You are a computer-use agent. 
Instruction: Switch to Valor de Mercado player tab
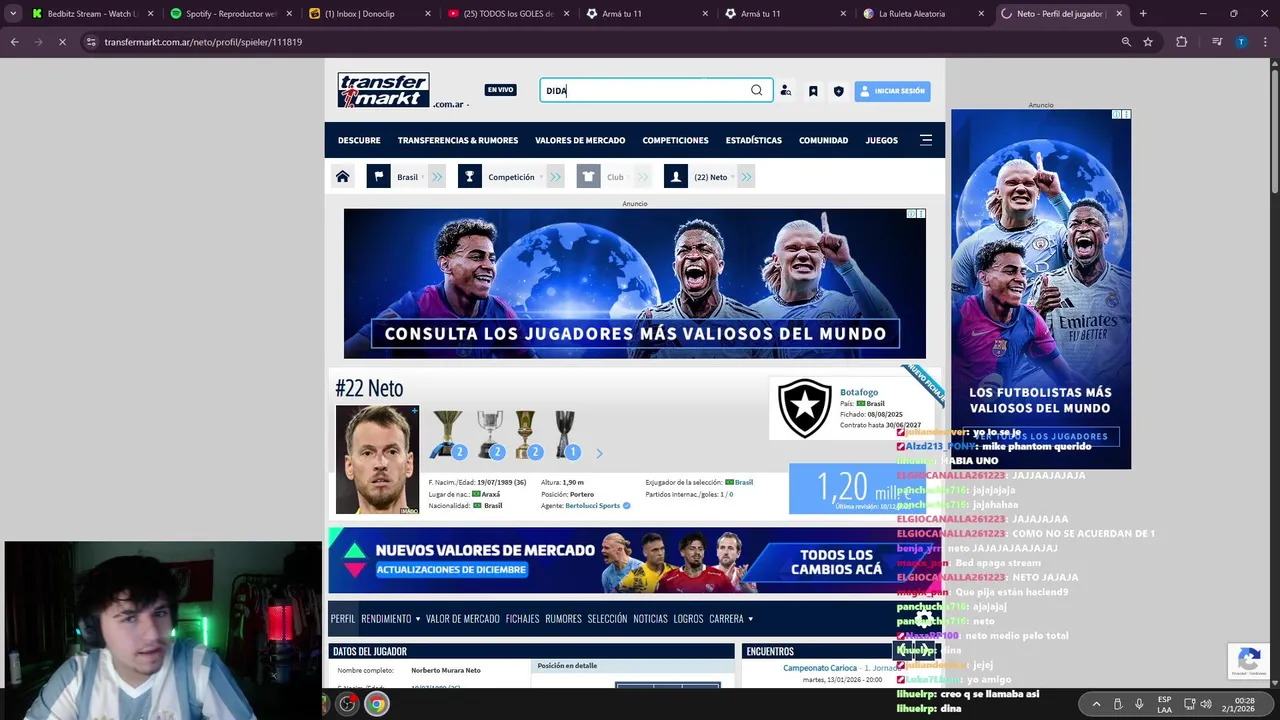point(463,619)
